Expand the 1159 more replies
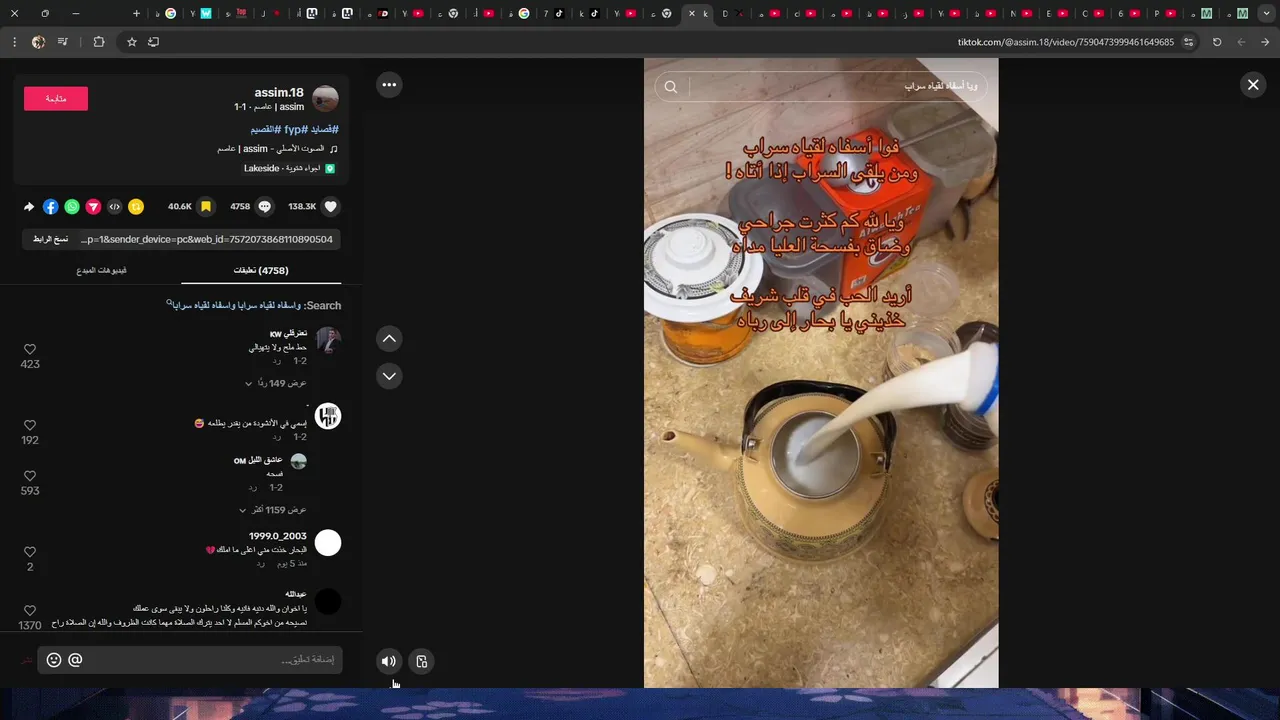The height and width of the screenshot is (720, 1280). coord(273,510)
